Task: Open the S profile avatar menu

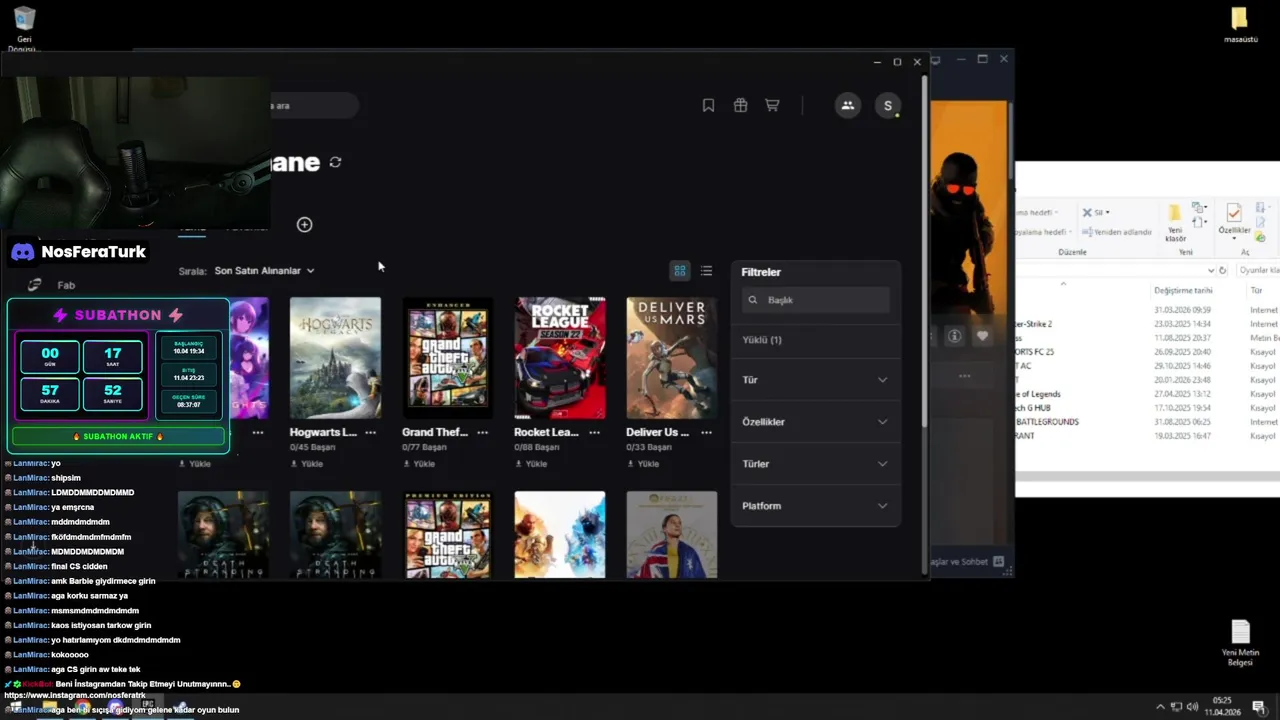Action: [887, 105]
